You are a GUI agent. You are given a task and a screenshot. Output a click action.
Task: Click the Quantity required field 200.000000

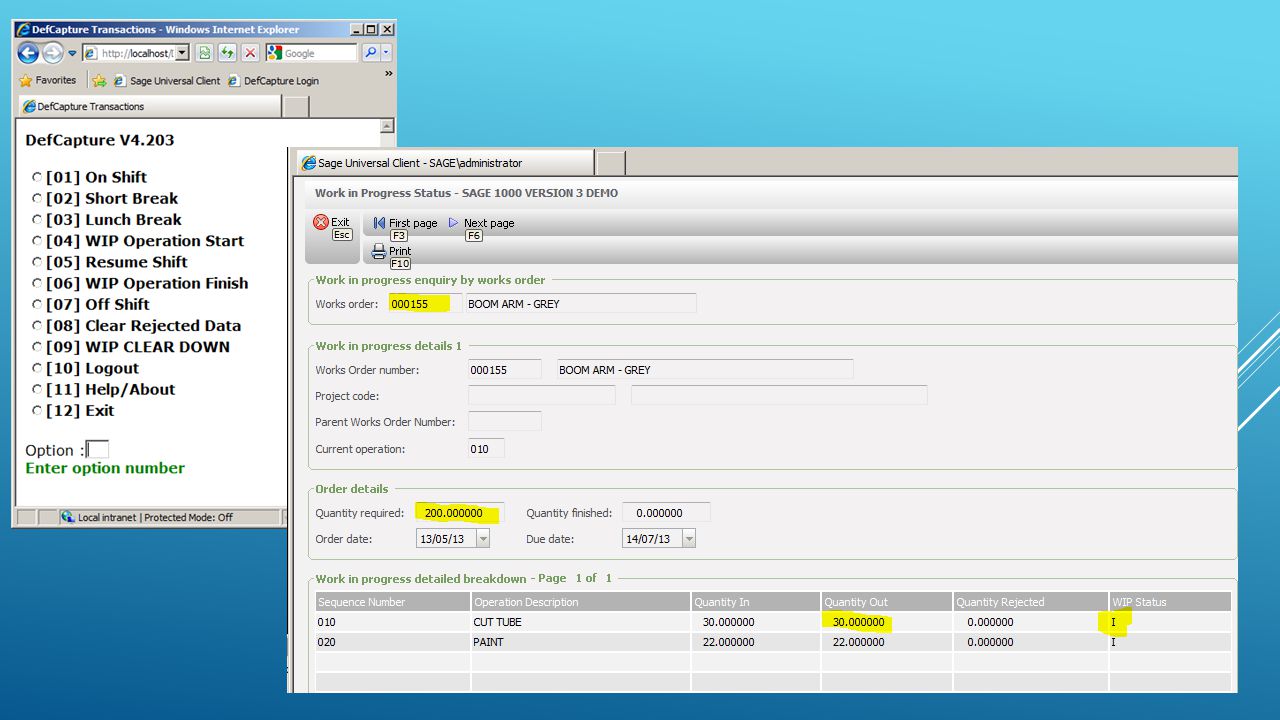coord(460,513)
